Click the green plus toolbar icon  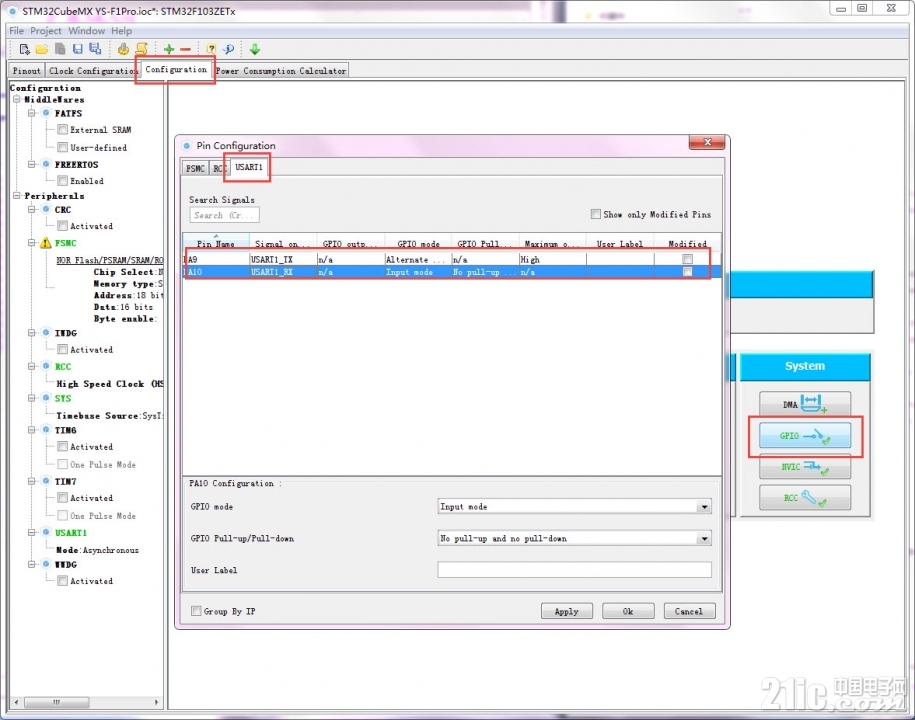pyautogui.click(x=169, y=50)
